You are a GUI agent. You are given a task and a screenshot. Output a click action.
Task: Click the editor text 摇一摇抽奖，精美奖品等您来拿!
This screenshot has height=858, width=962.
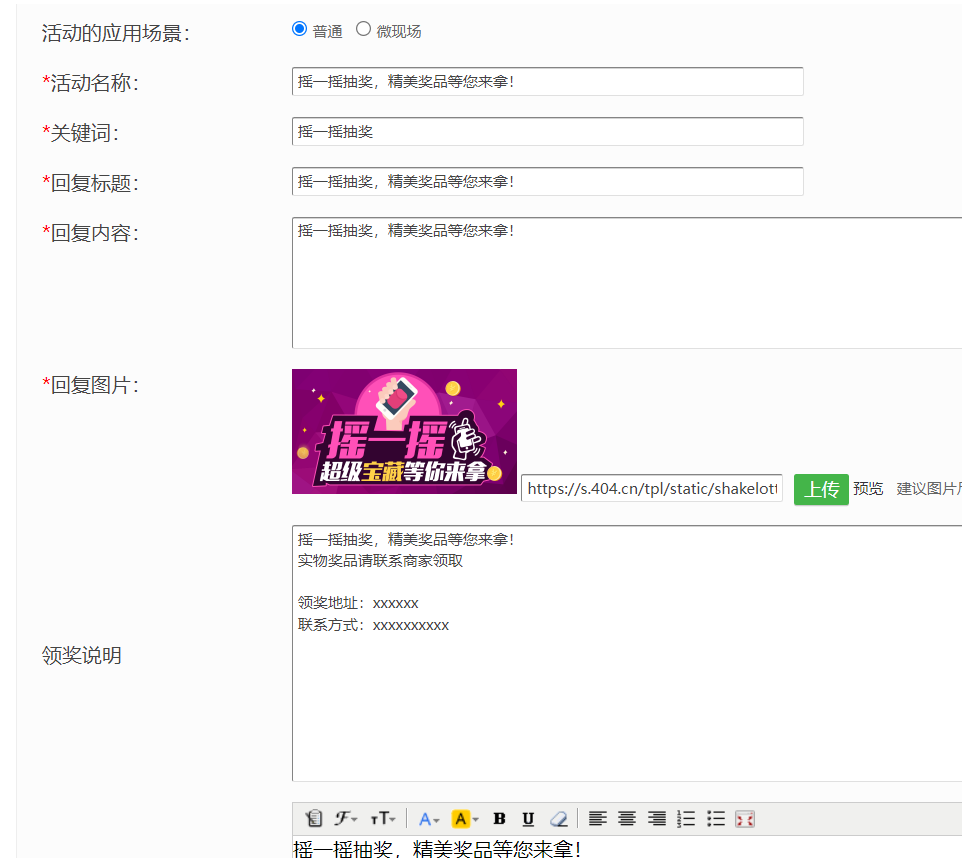437,849
